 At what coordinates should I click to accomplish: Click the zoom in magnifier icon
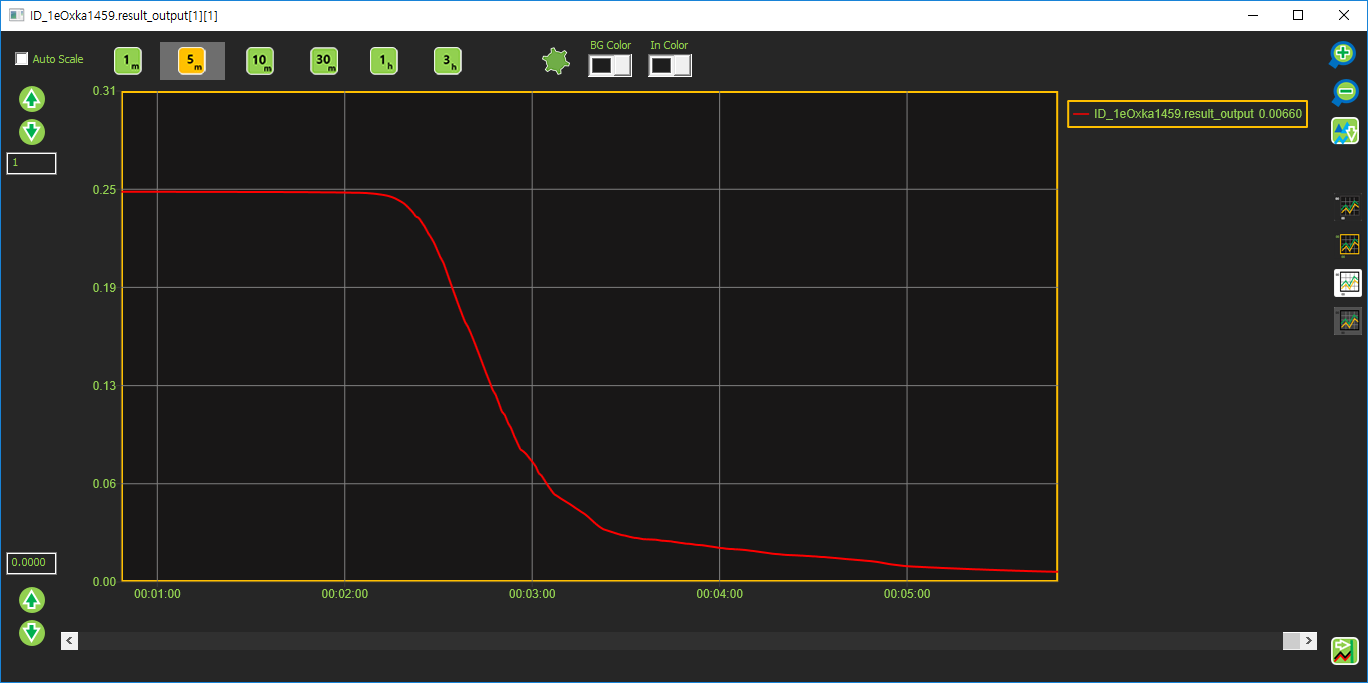click(1343, 54)
